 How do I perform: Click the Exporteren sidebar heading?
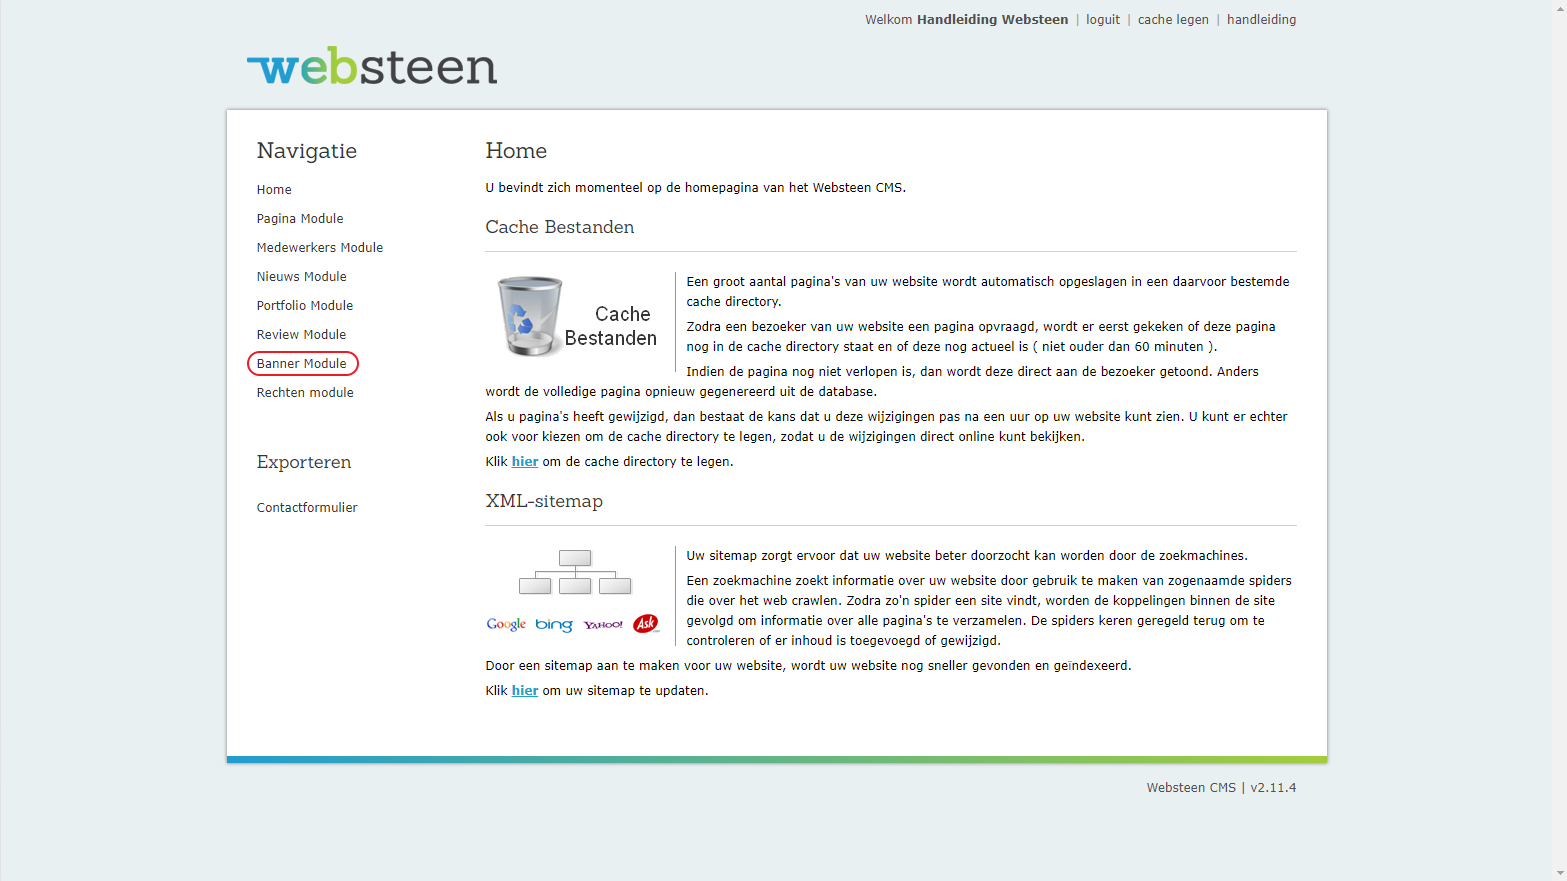coord(304,463)
